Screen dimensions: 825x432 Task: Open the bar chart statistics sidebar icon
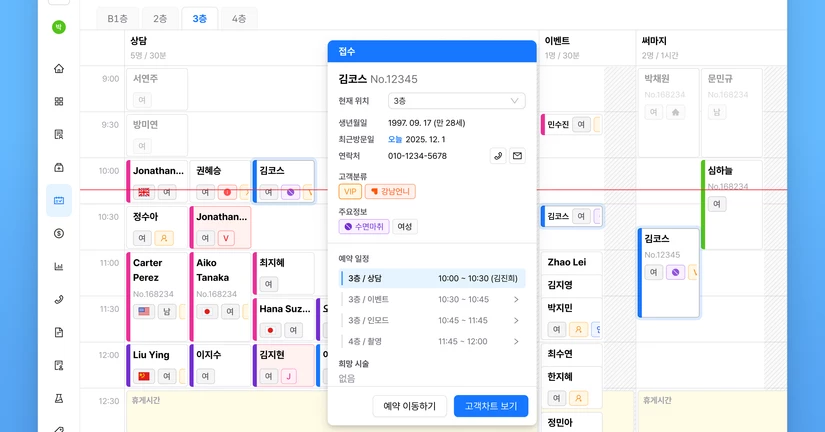tap(59, 266)
